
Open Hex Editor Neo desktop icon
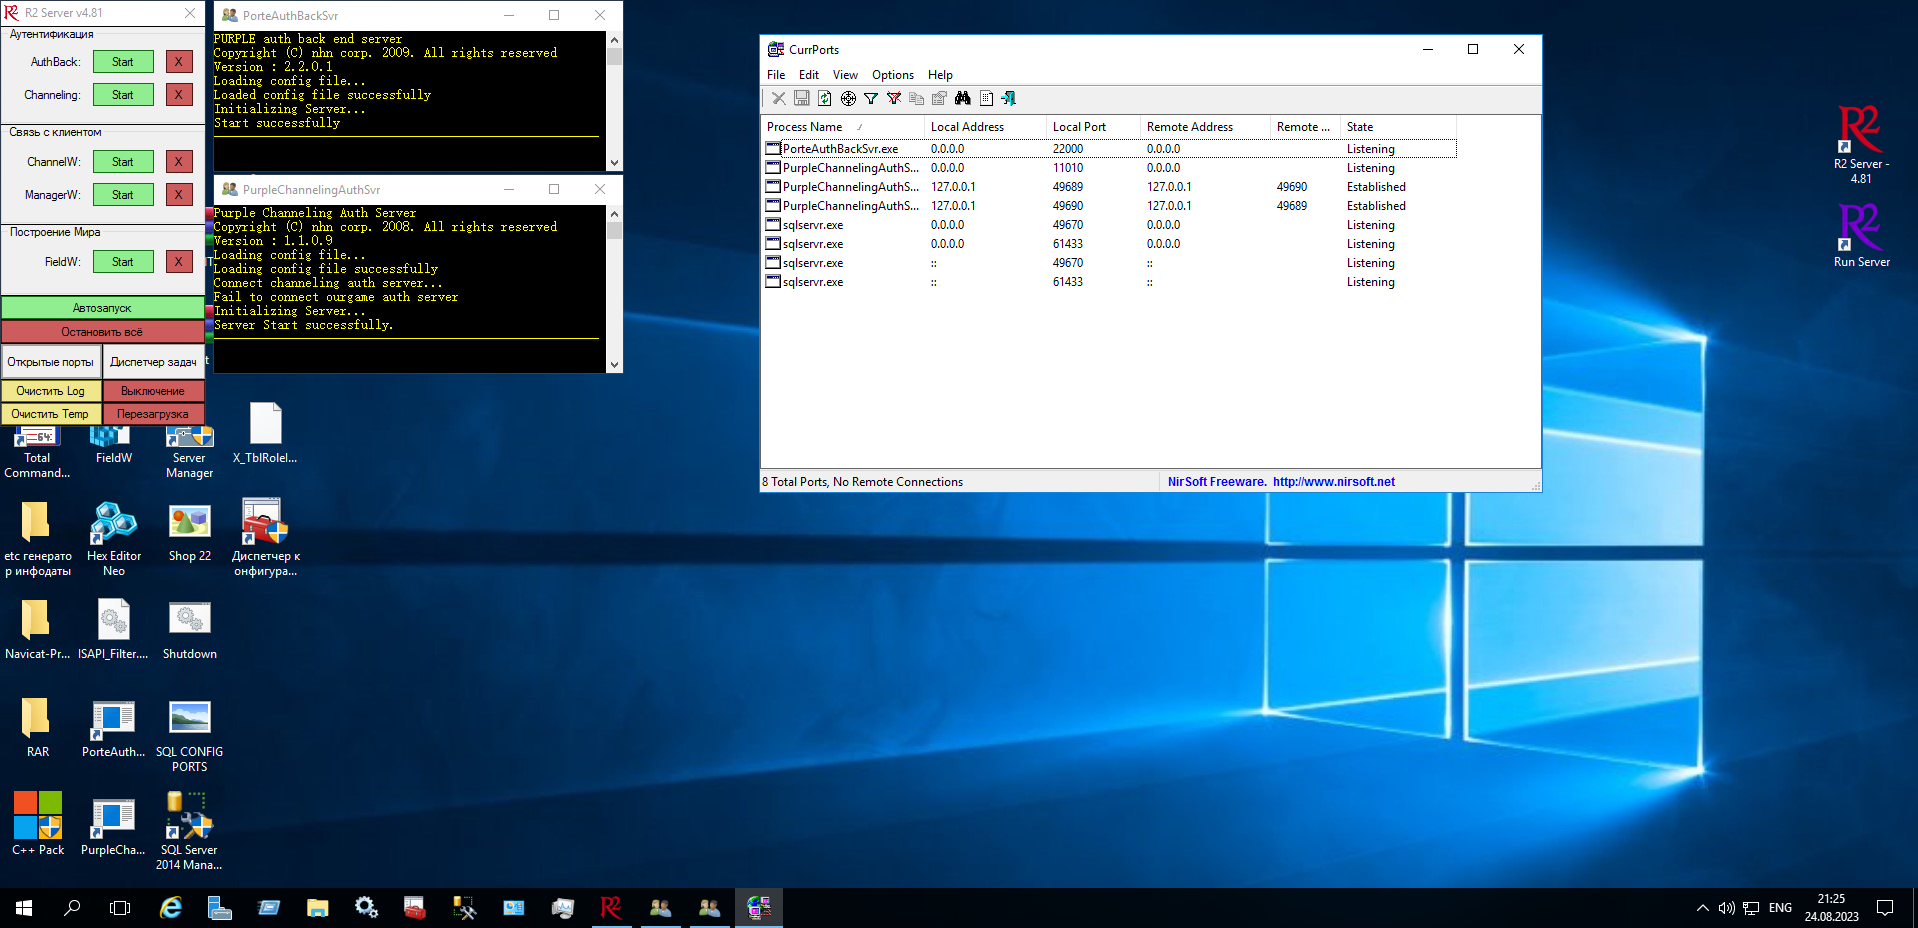coord(113,540)
